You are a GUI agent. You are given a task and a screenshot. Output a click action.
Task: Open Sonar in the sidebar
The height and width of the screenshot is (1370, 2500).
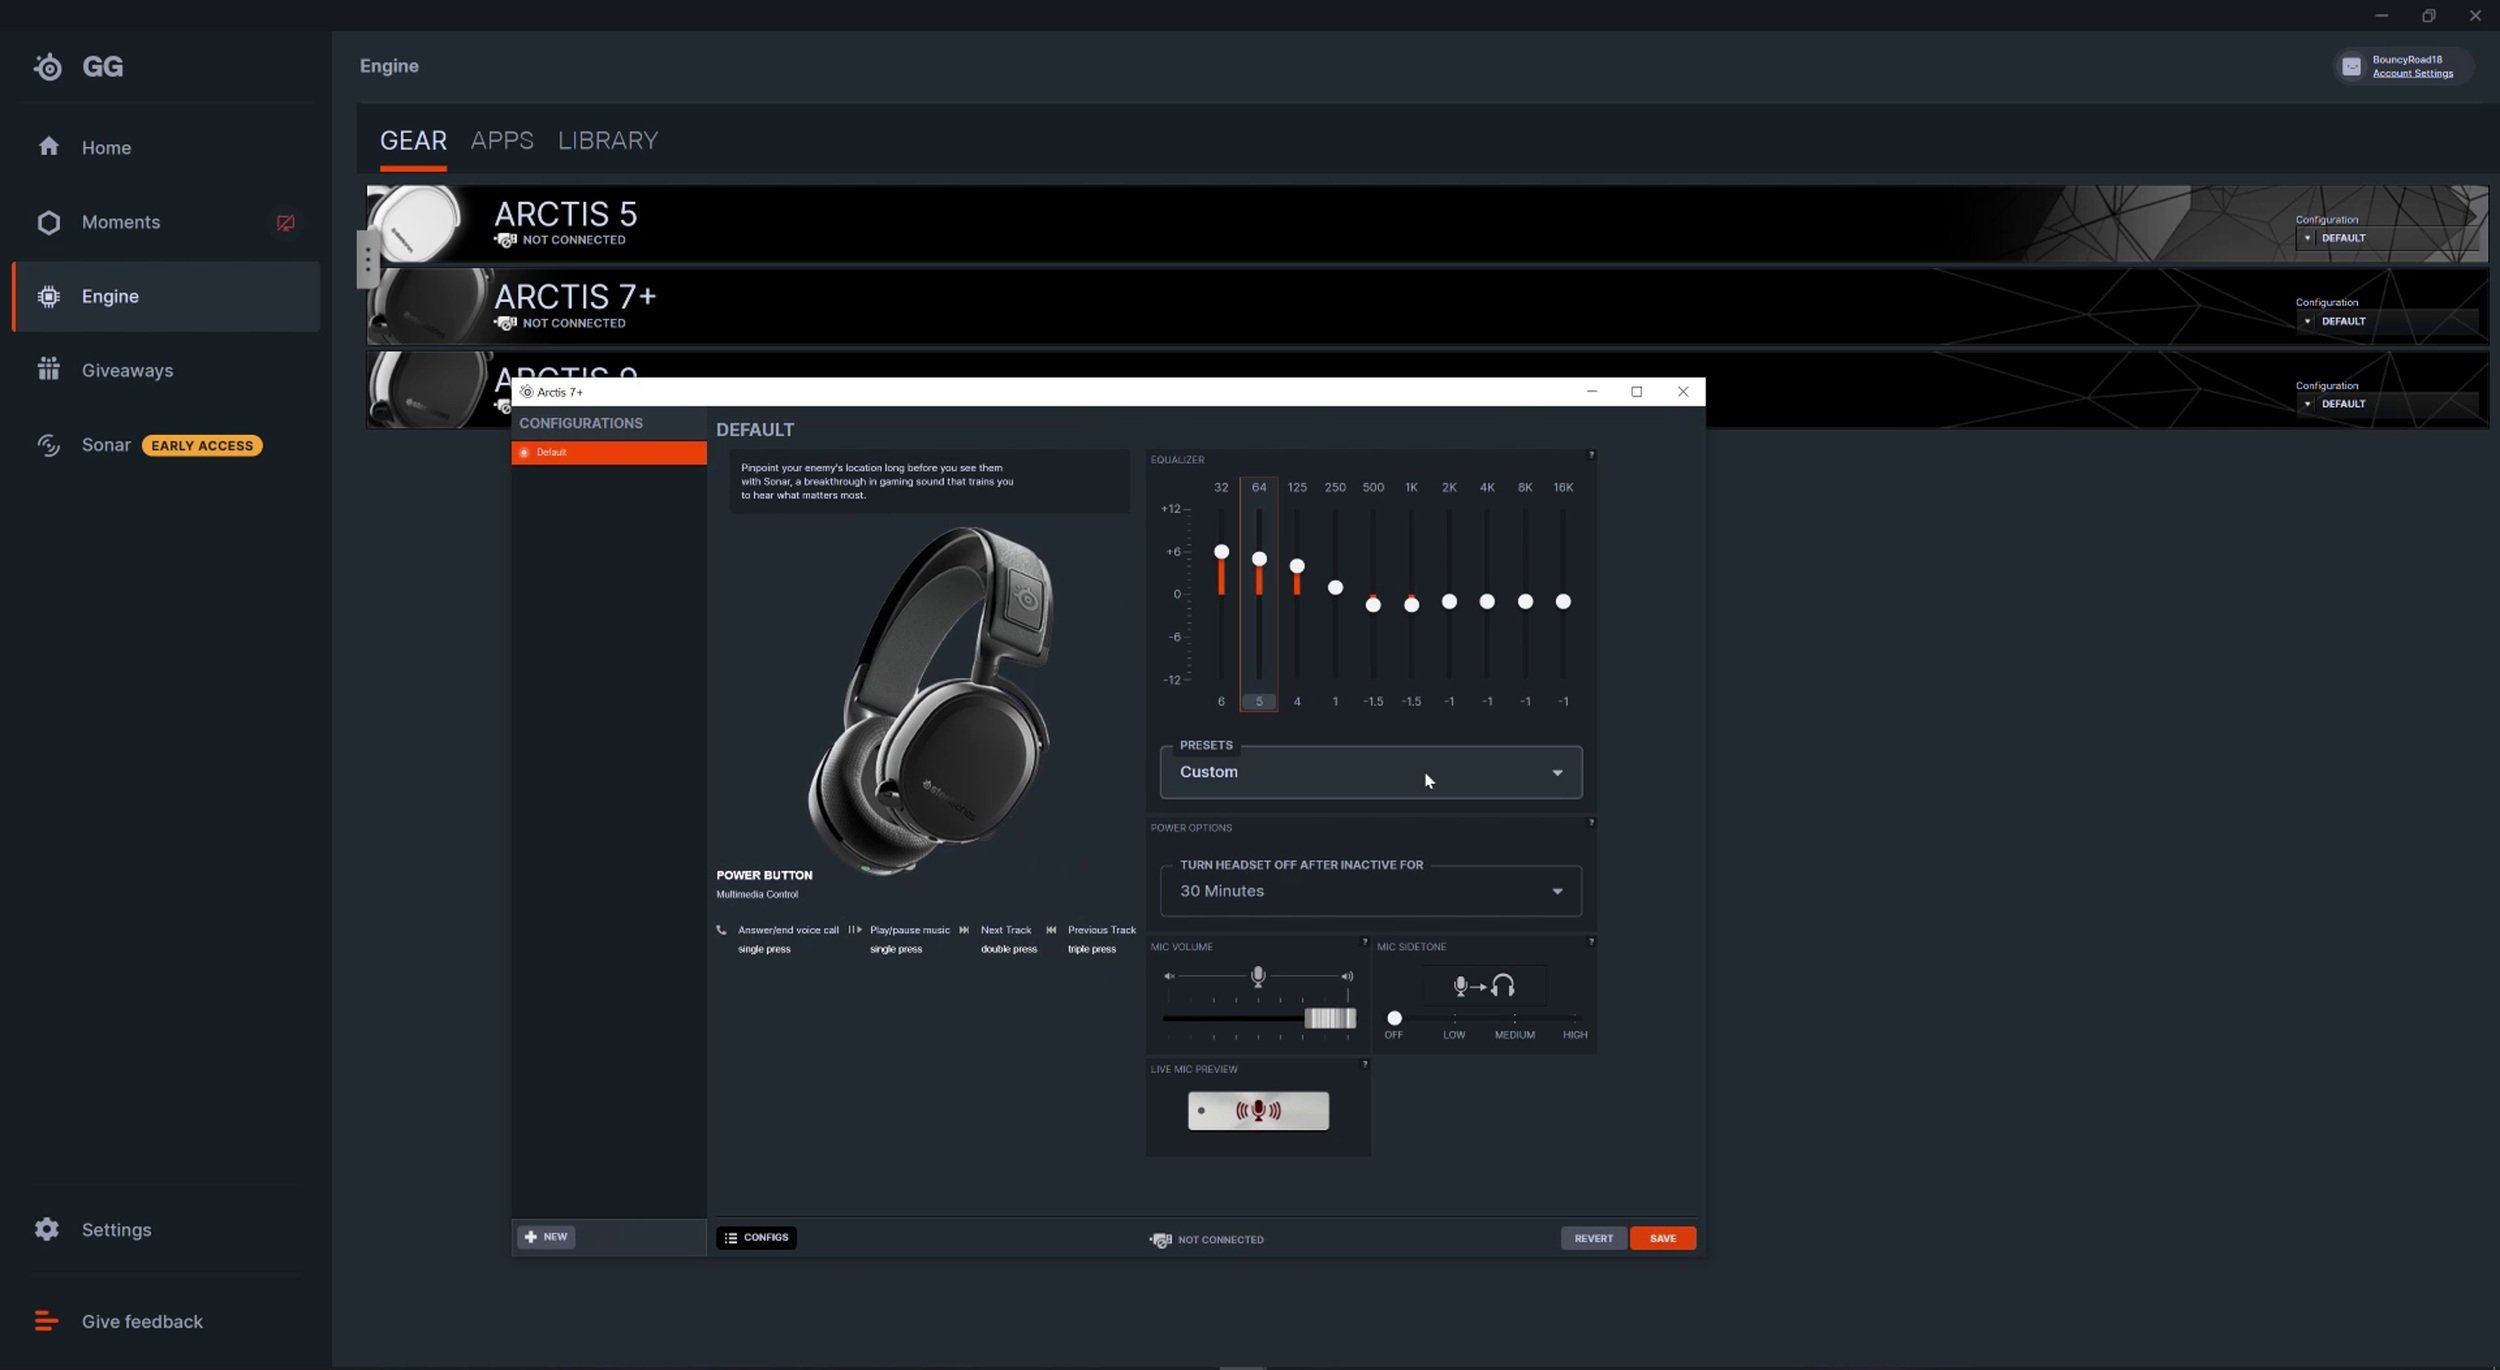coord(106,445)
